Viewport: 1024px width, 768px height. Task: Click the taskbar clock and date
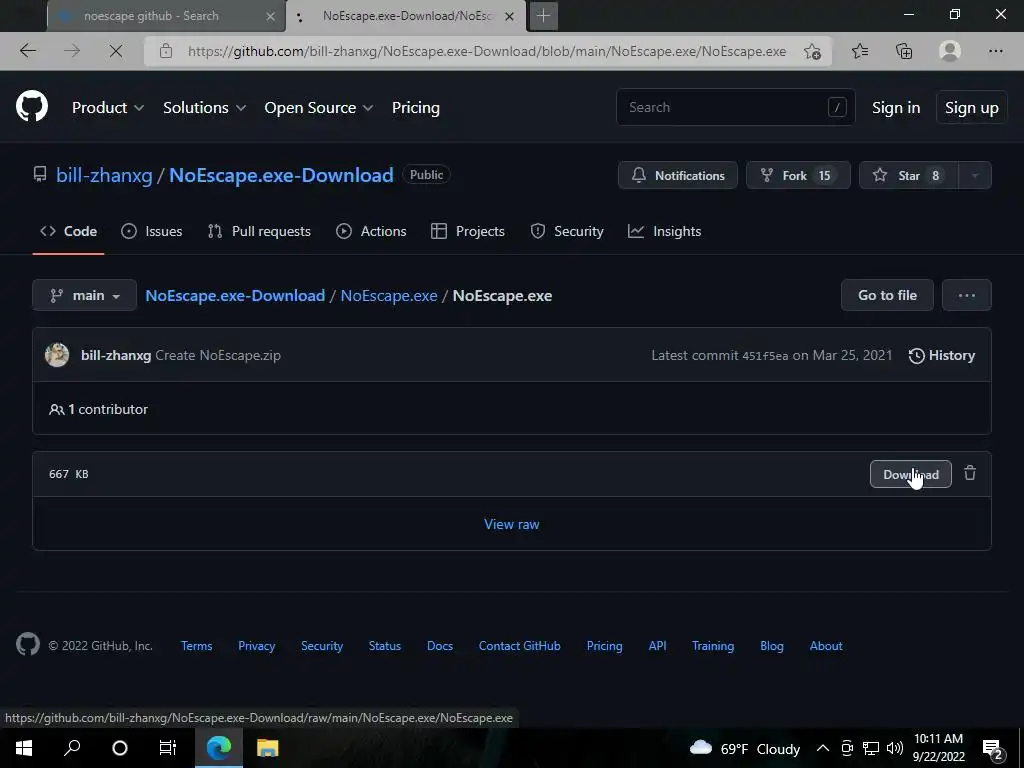pyautogui.click(x=938, y=748)
